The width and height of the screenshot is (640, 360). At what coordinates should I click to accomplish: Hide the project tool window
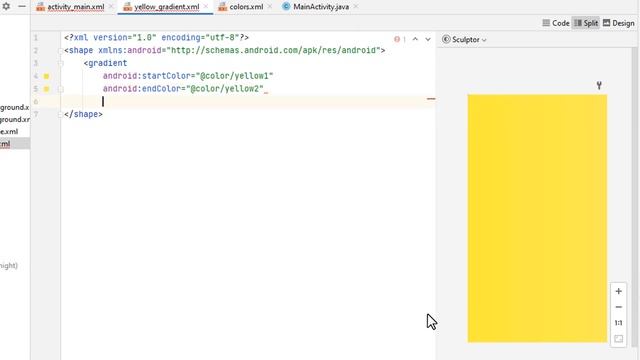[22, 7]
